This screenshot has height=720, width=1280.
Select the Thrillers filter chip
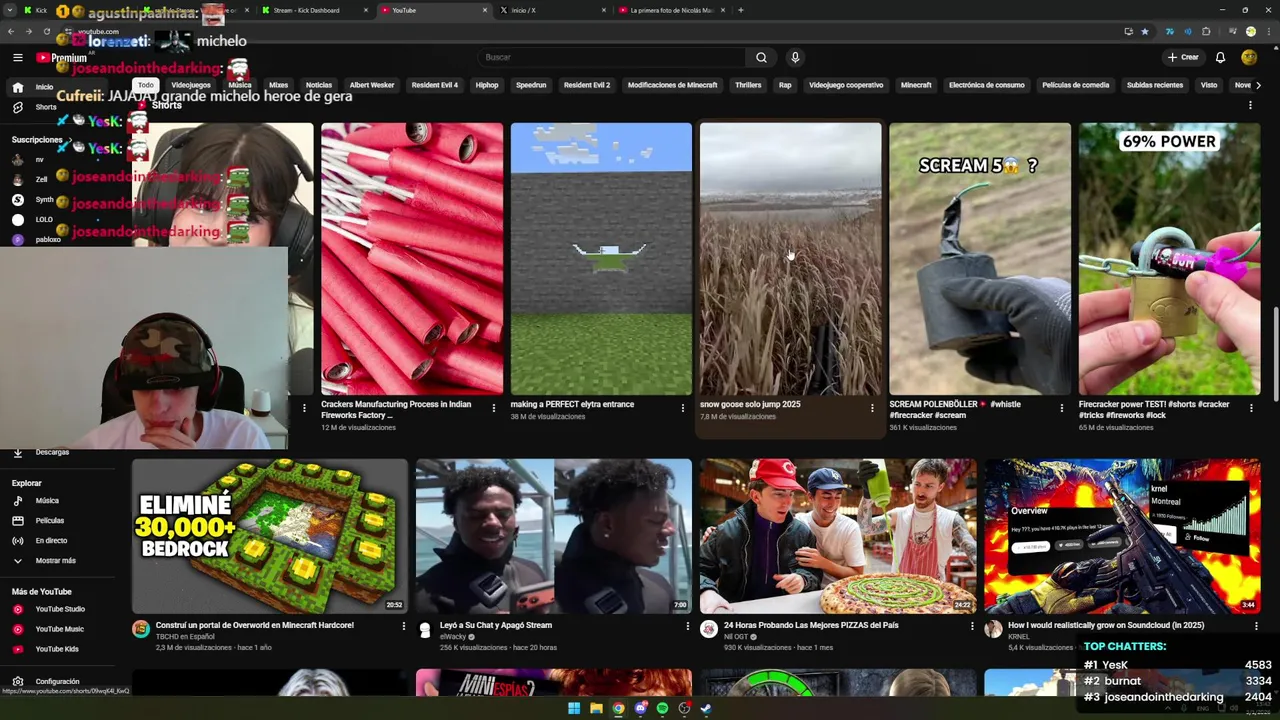(748, 85)
